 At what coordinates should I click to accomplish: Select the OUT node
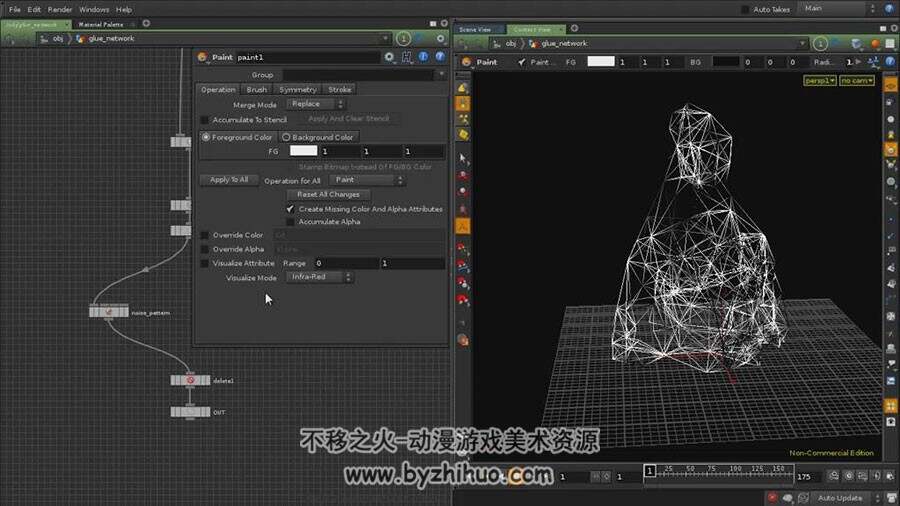tap(190, 412)
